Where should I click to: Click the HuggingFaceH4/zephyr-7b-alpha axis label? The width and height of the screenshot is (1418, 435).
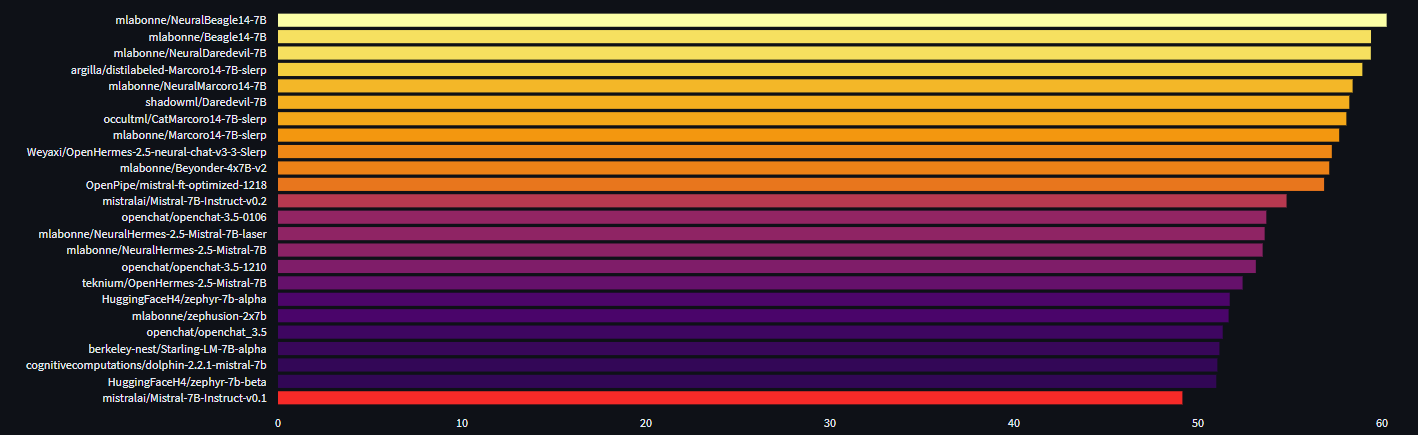[x=184, y=299]
